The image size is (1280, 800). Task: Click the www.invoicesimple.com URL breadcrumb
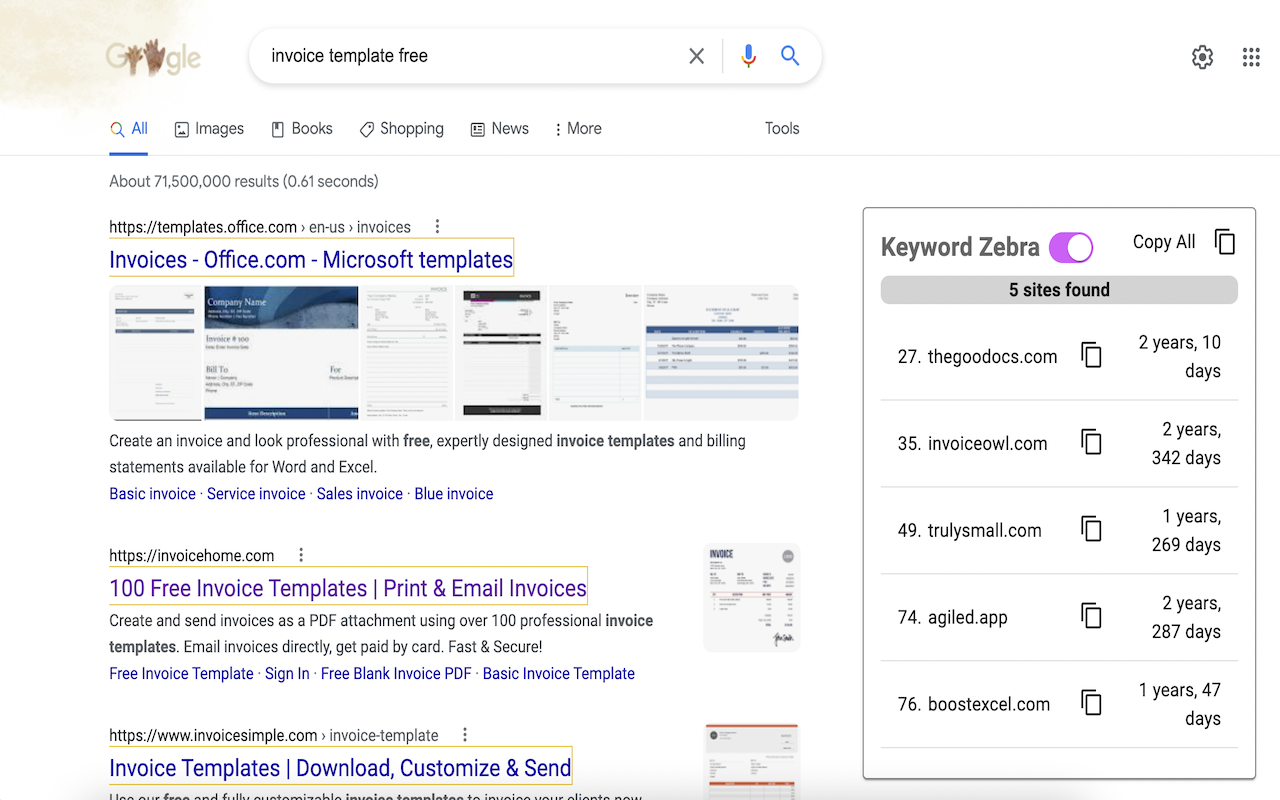coord(274,736)
